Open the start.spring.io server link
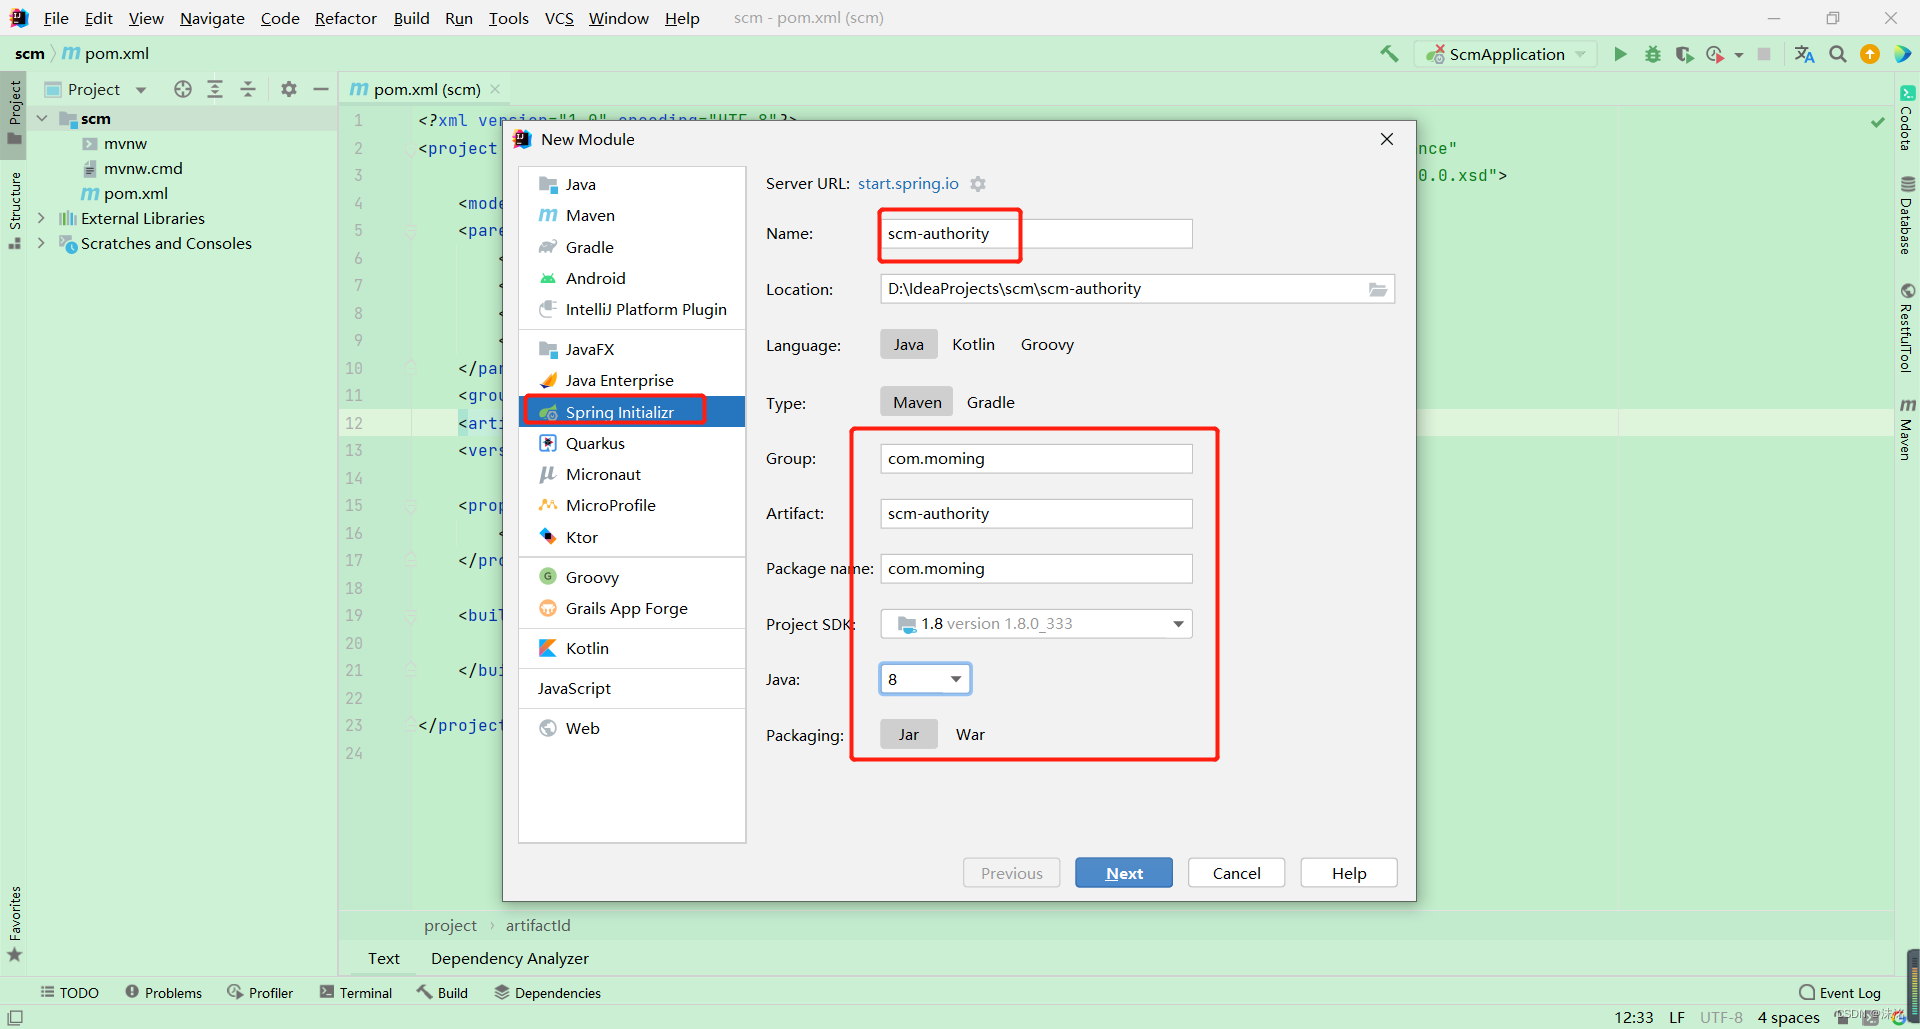Image resolution: width=1920 pixels, height=1029 pixels. point(908,184)
